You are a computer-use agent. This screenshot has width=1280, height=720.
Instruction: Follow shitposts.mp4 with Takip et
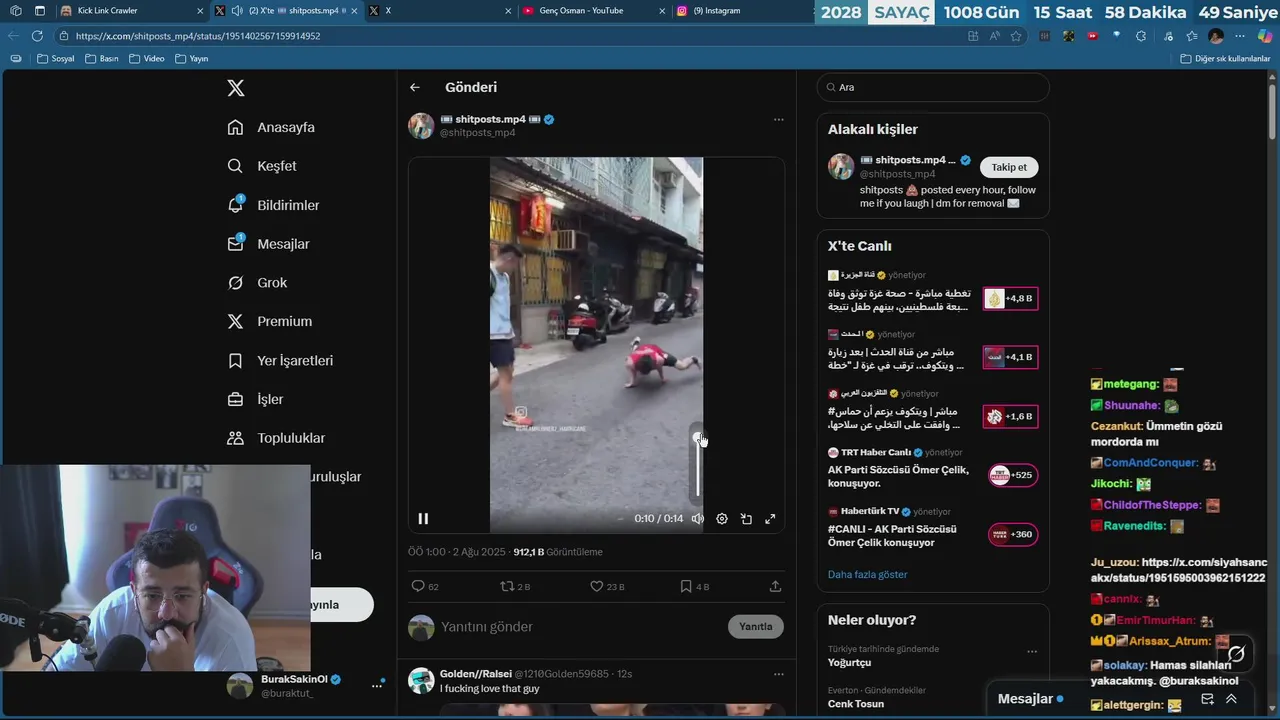click(1009, 167)
